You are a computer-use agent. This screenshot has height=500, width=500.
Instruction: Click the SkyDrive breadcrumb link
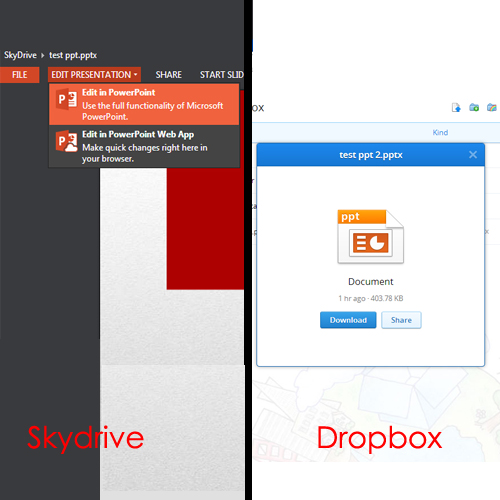pos(20,55)
